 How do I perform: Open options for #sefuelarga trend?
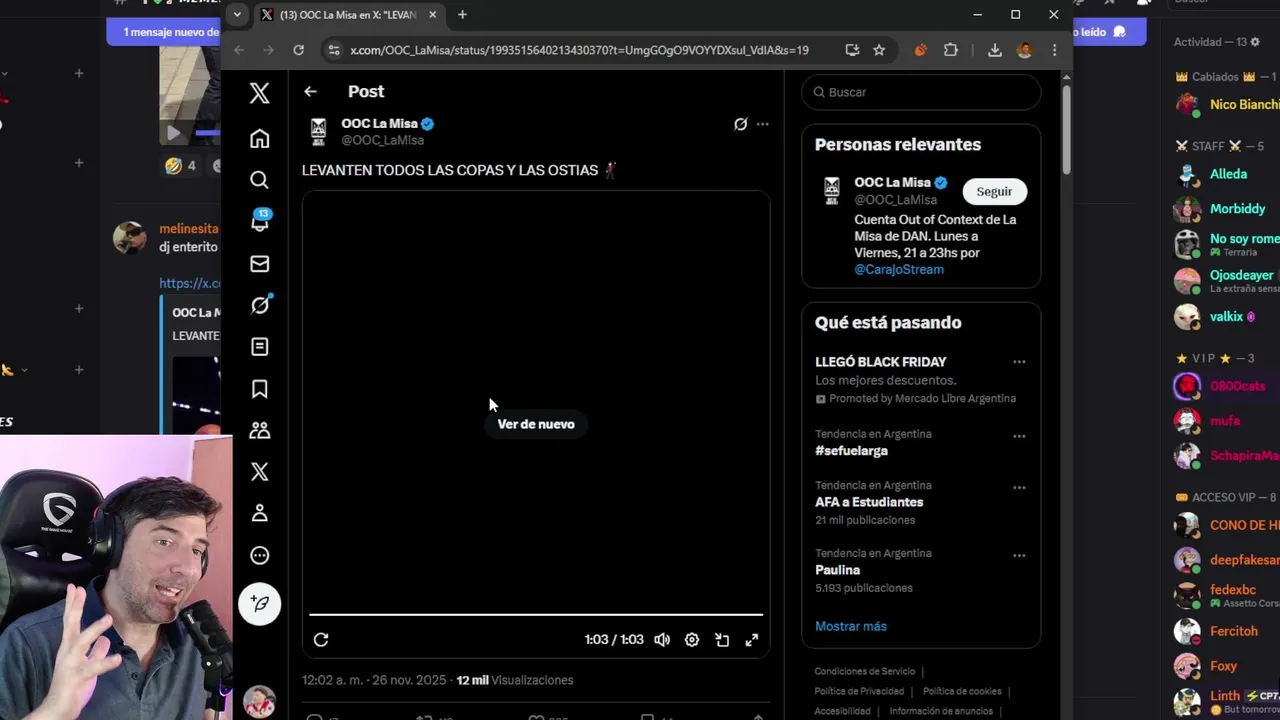(x=1019, y=436)
